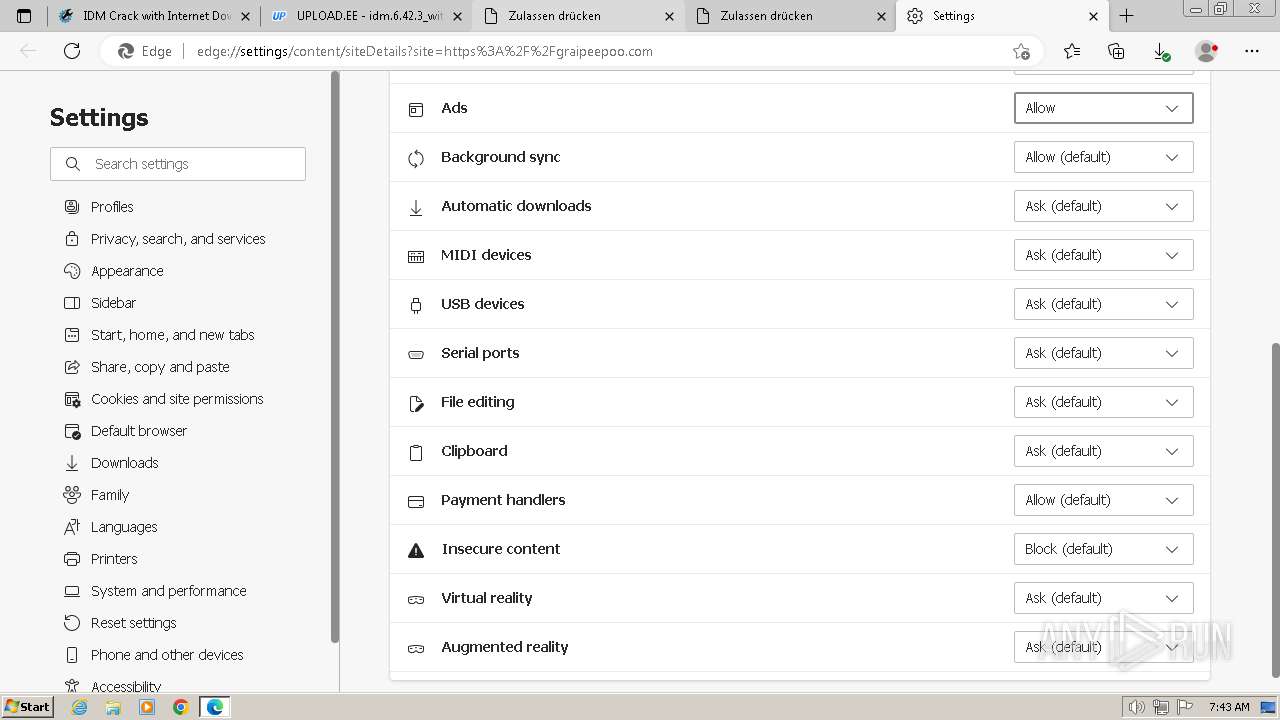Open the Profiles settings section
Image resolution: width=1280 pixels, height=720 pixels.
click(x=112, y=207)
